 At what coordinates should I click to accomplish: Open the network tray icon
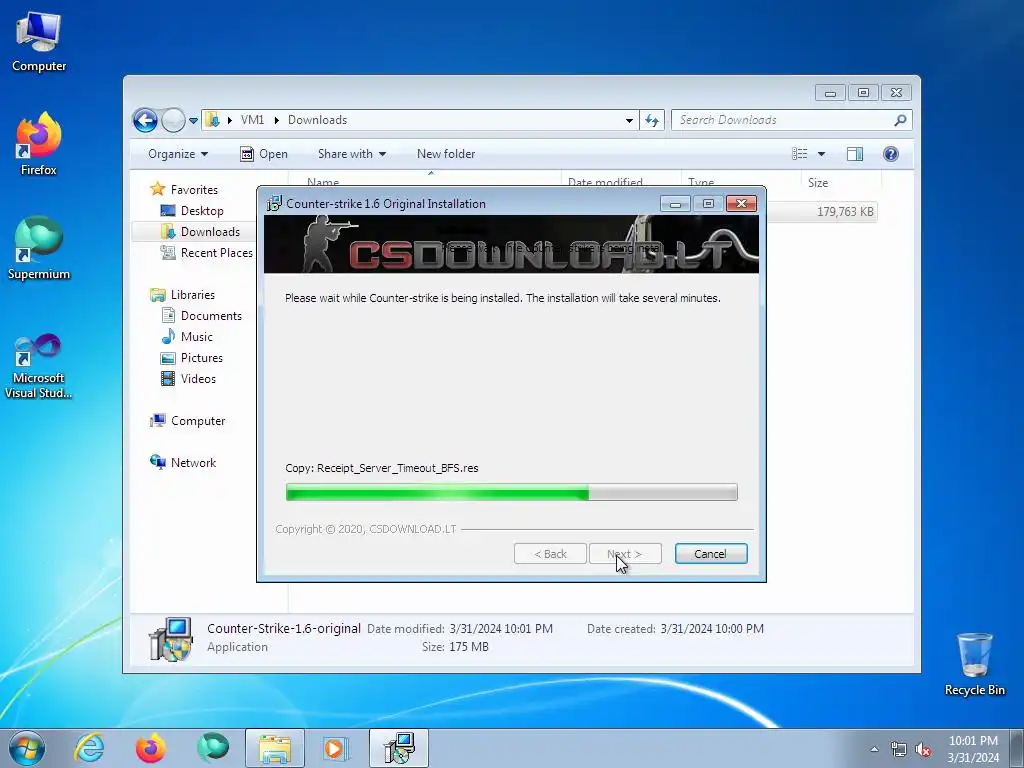899,750
